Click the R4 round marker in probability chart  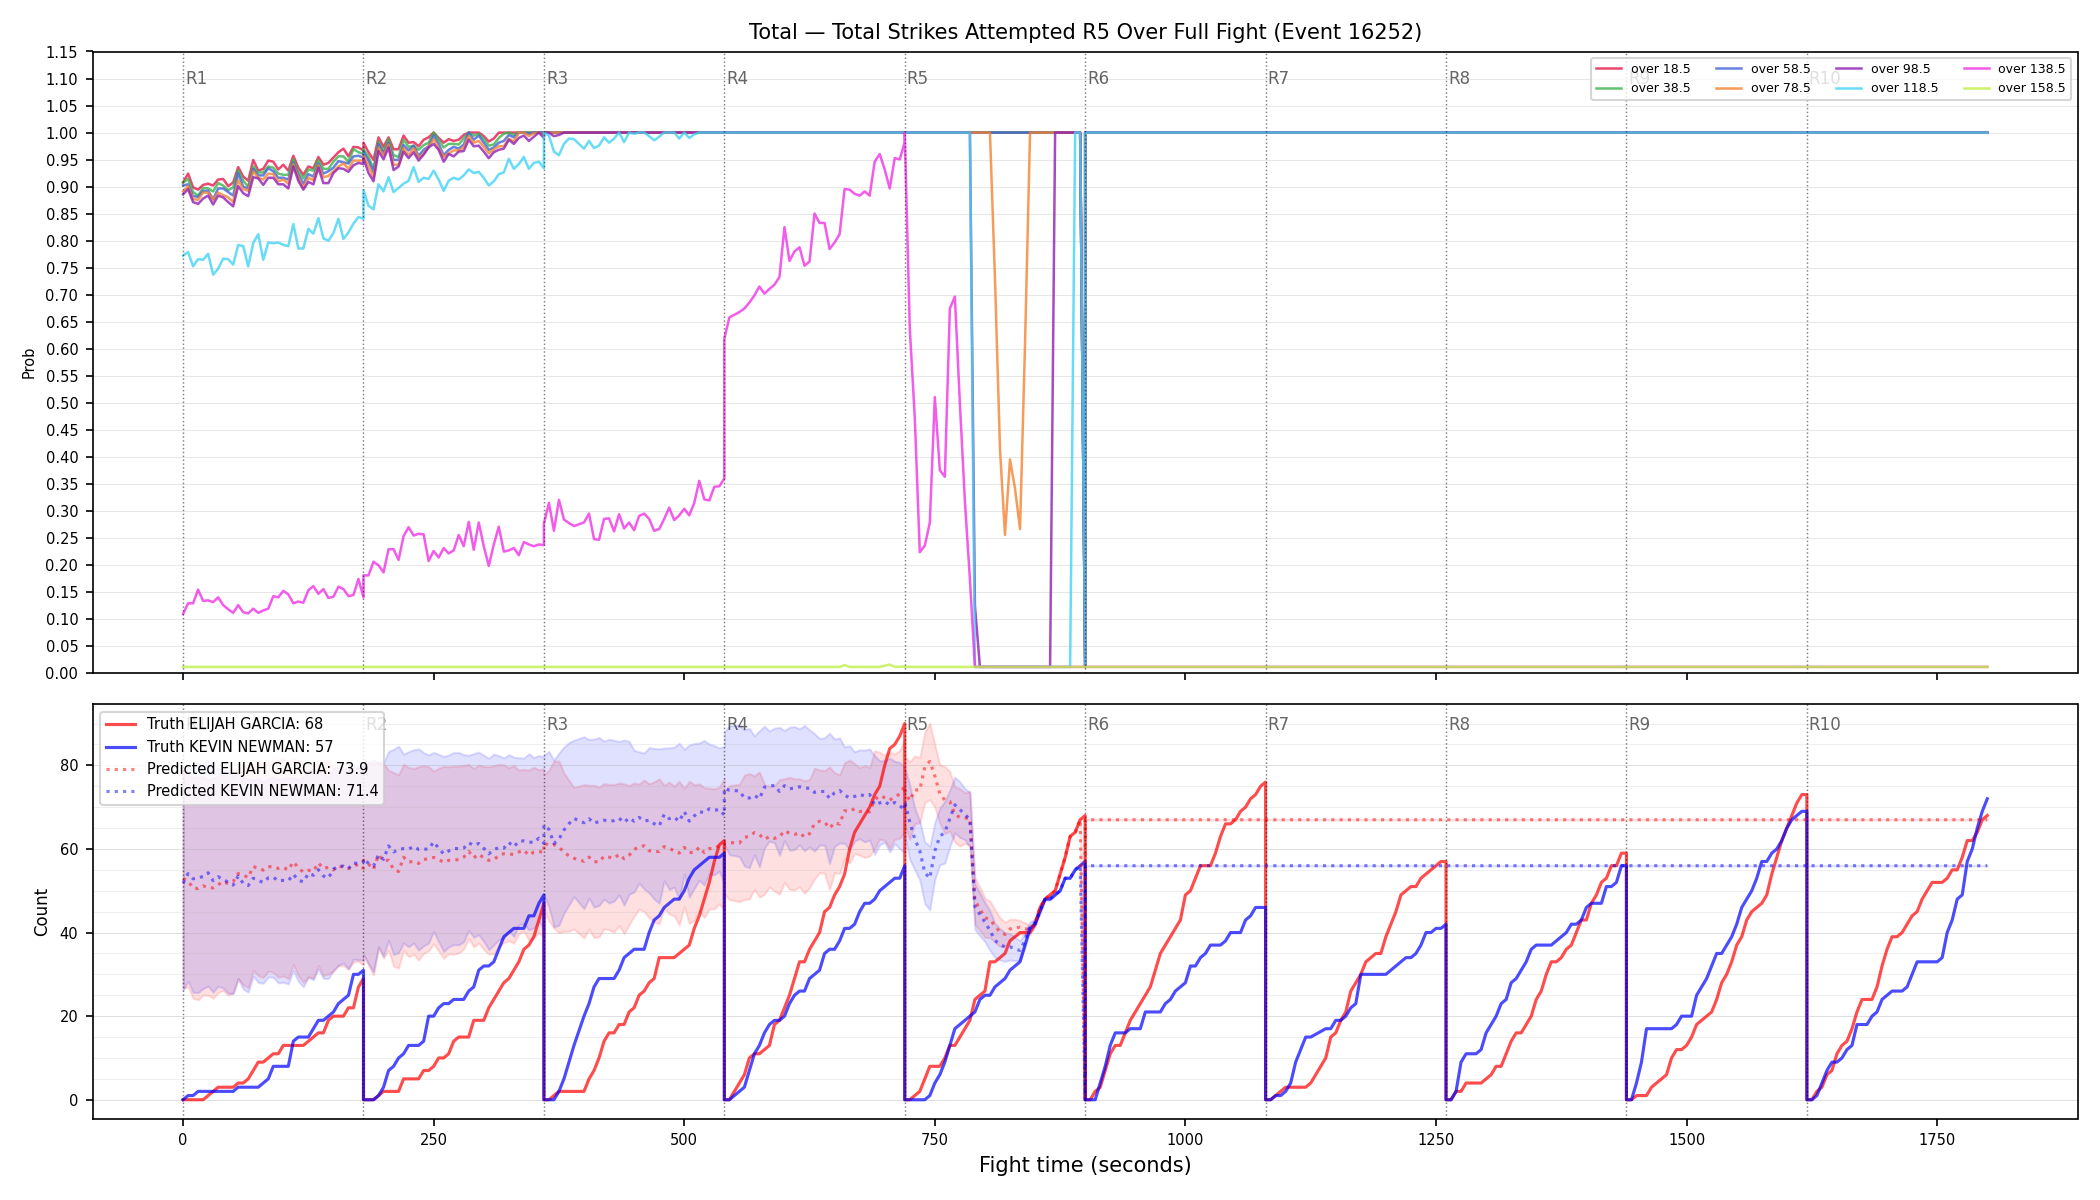(x=737, y=78)
